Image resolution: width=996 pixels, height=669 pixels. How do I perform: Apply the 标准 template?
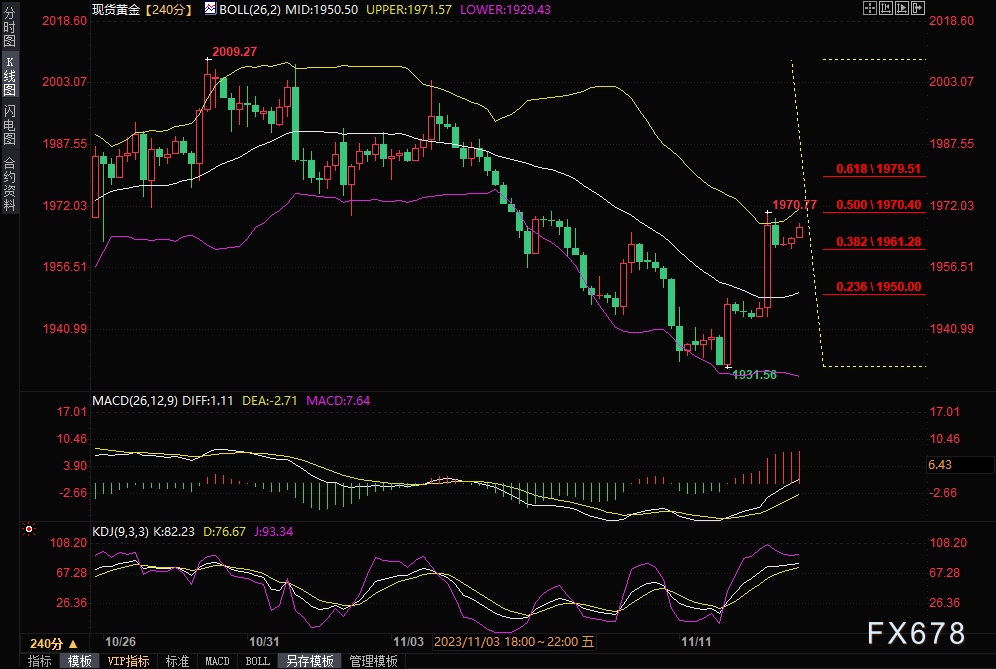coord(177,661)
